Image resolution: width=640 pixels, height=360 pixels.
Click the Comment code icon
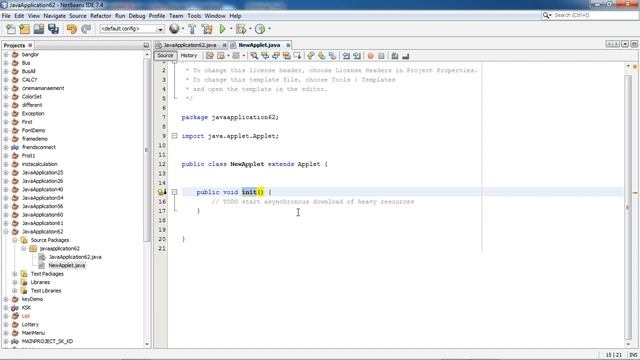click(395, 56)
